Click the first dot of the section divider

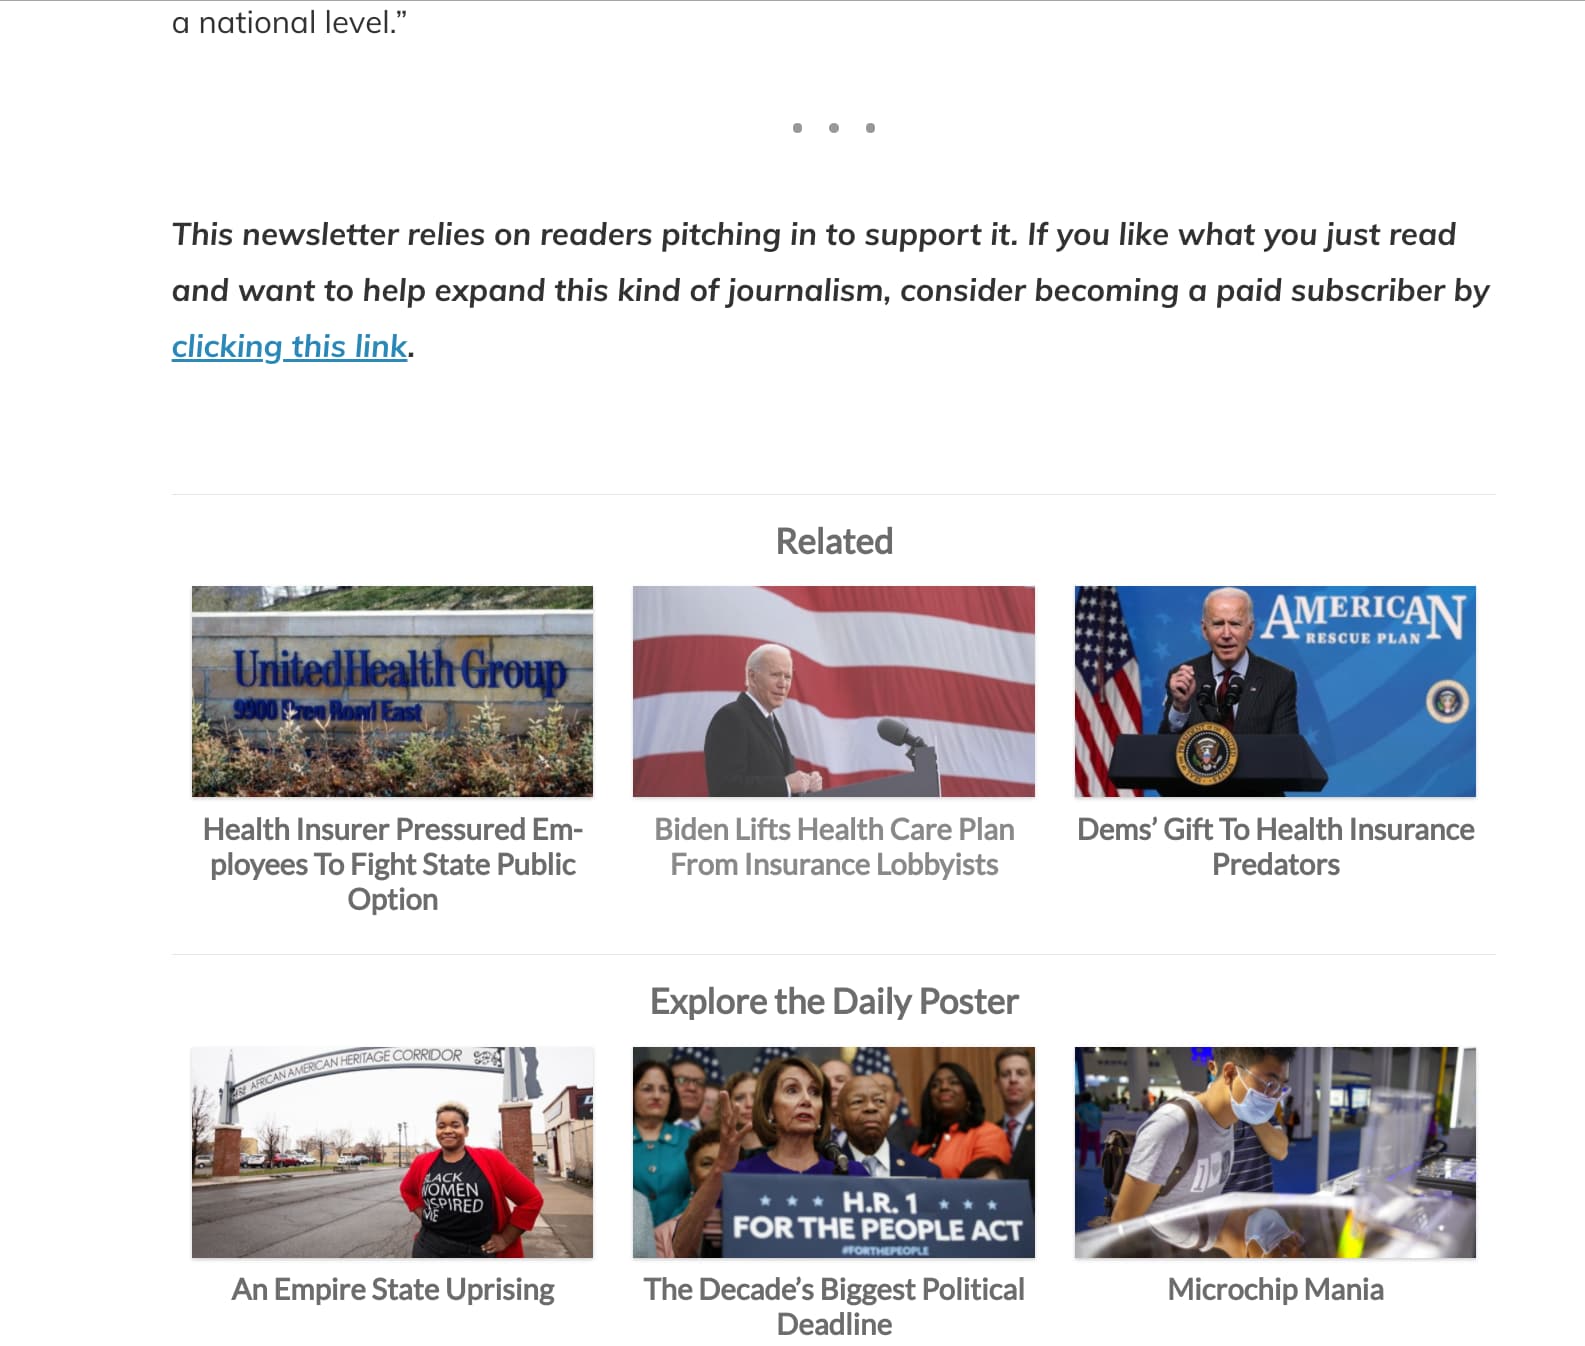797,128
